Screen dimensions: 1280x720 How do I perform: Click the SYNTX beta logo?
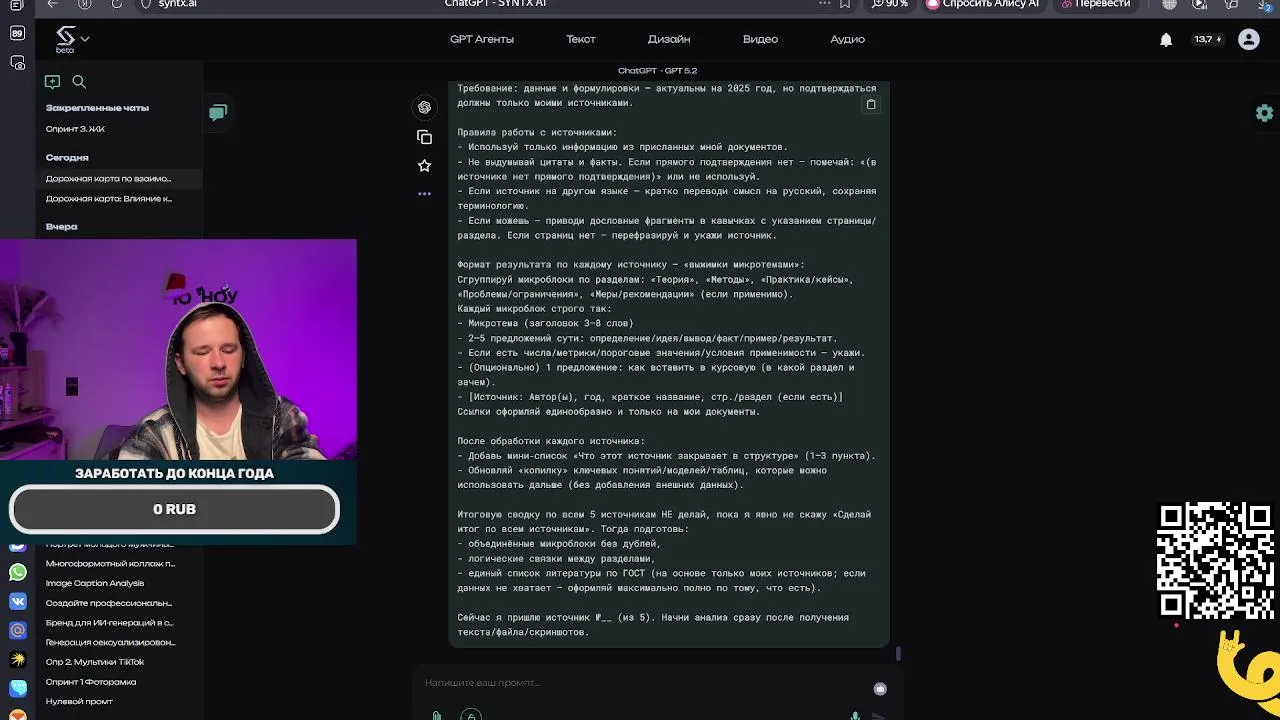pos(65,39)
